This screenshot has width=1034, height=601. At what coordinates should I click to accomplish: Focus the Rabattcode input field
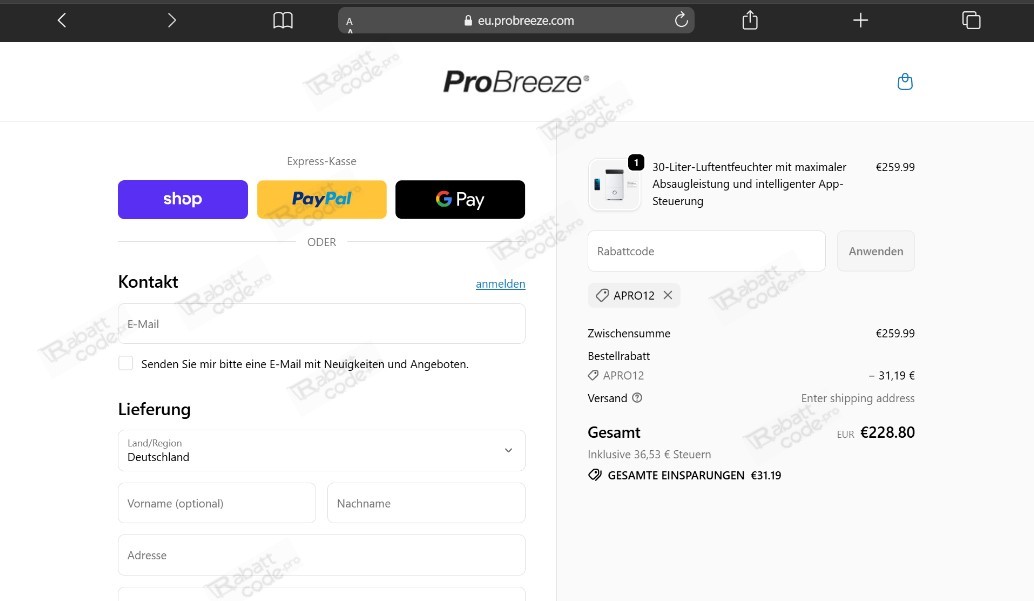click(x=706, y=251)
